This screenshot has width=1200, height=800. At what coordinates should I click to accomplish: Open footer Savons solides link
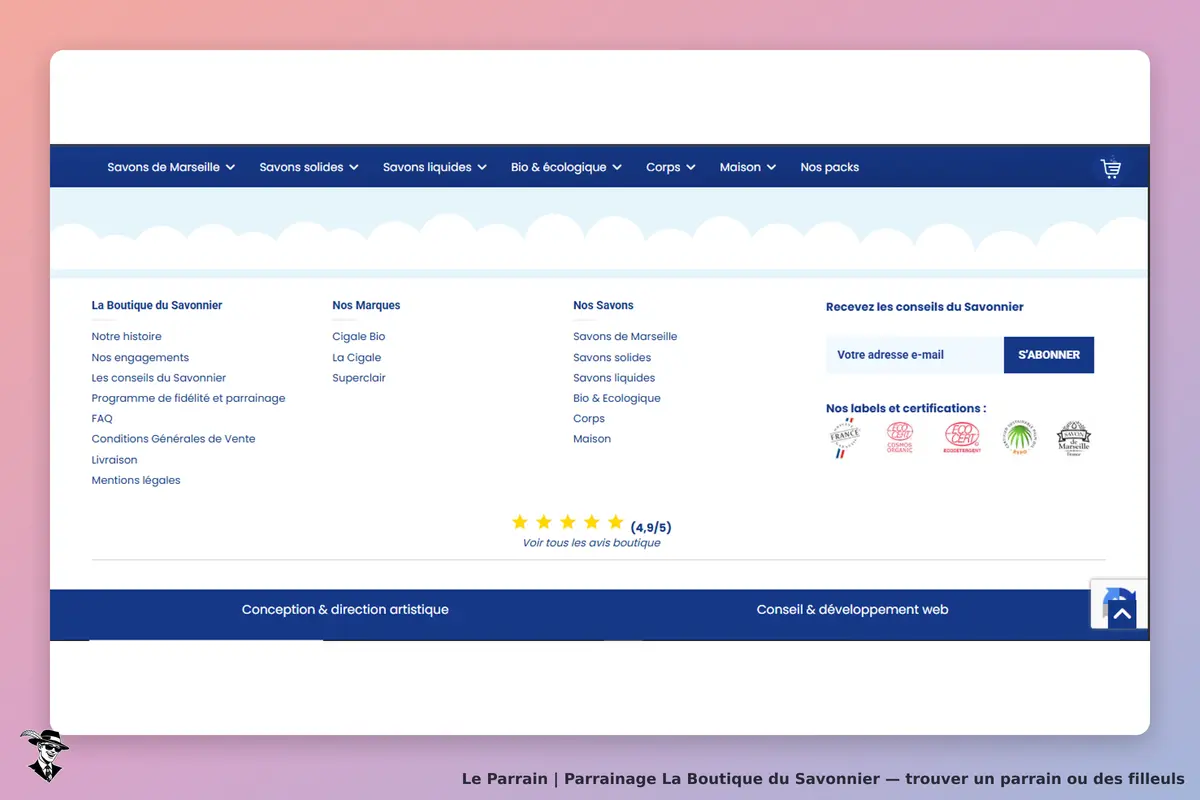pos(612,358)
